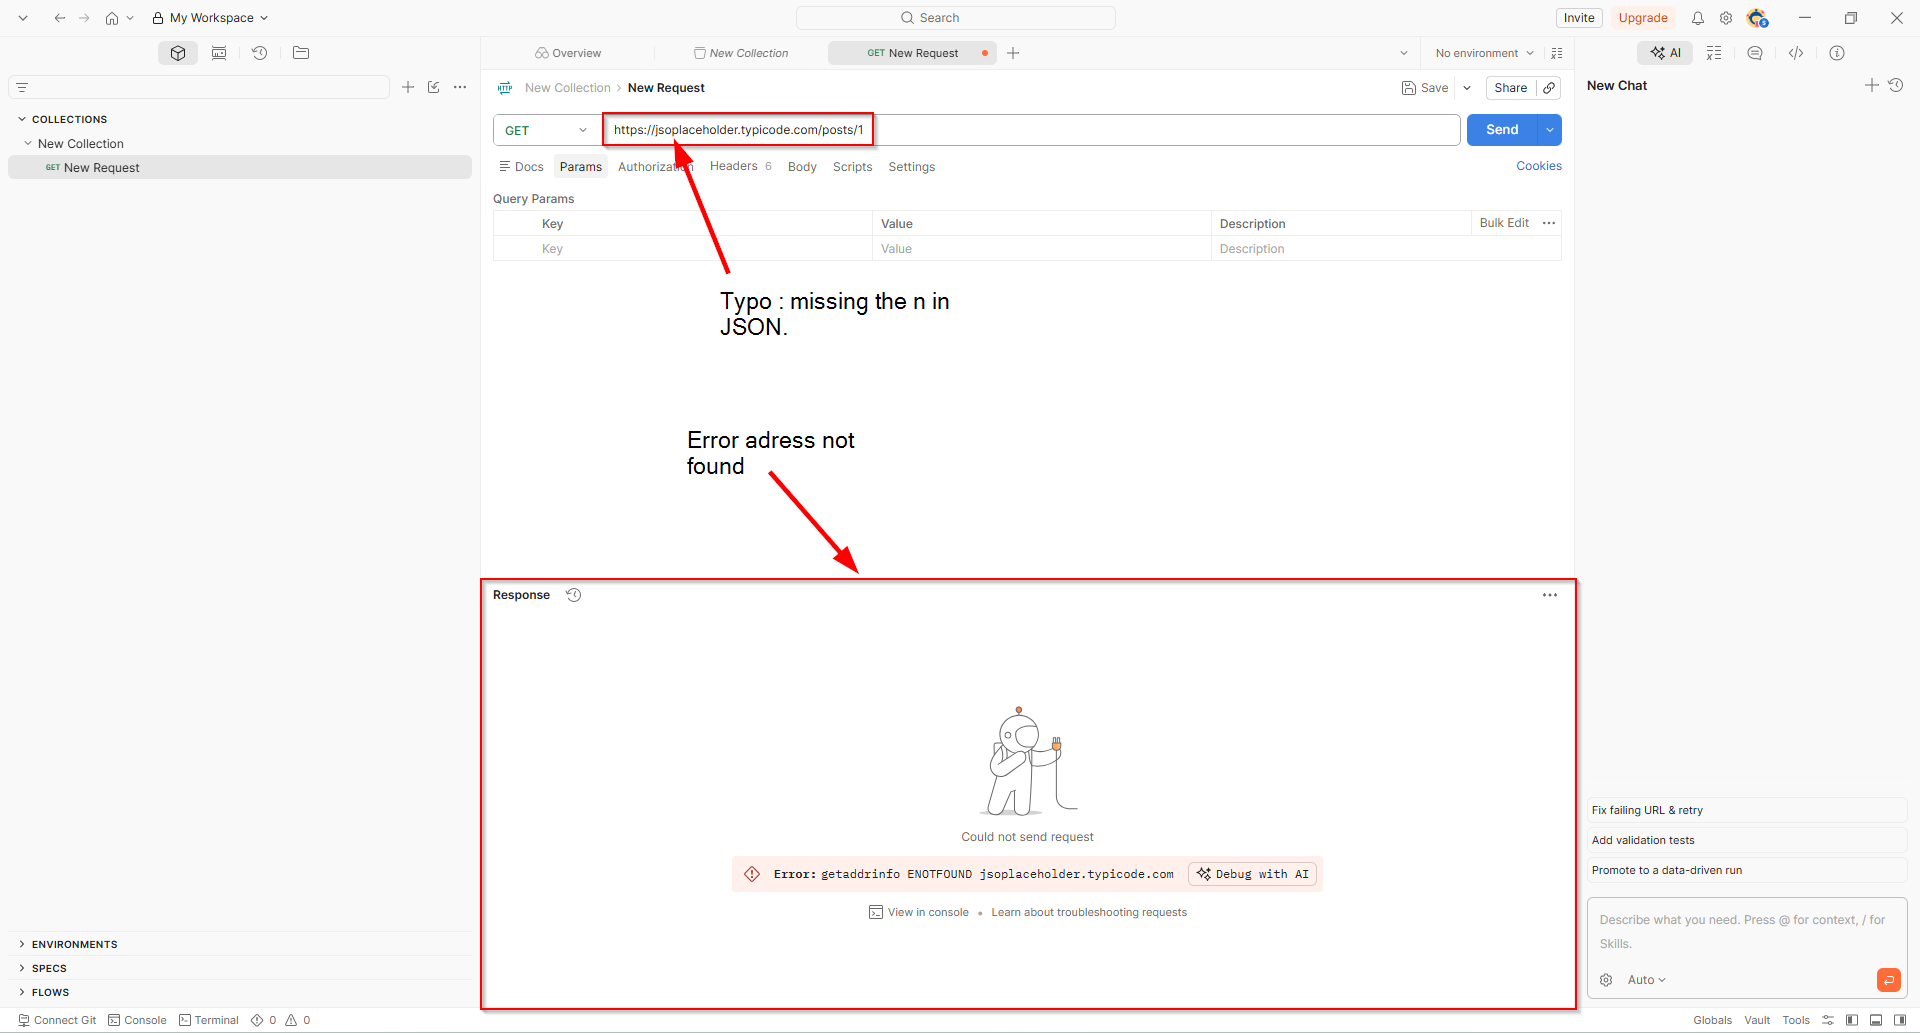Viewport: 1920px width, 1033px height.
Task: Expand the SPECS section
Action: coord(22,968)
